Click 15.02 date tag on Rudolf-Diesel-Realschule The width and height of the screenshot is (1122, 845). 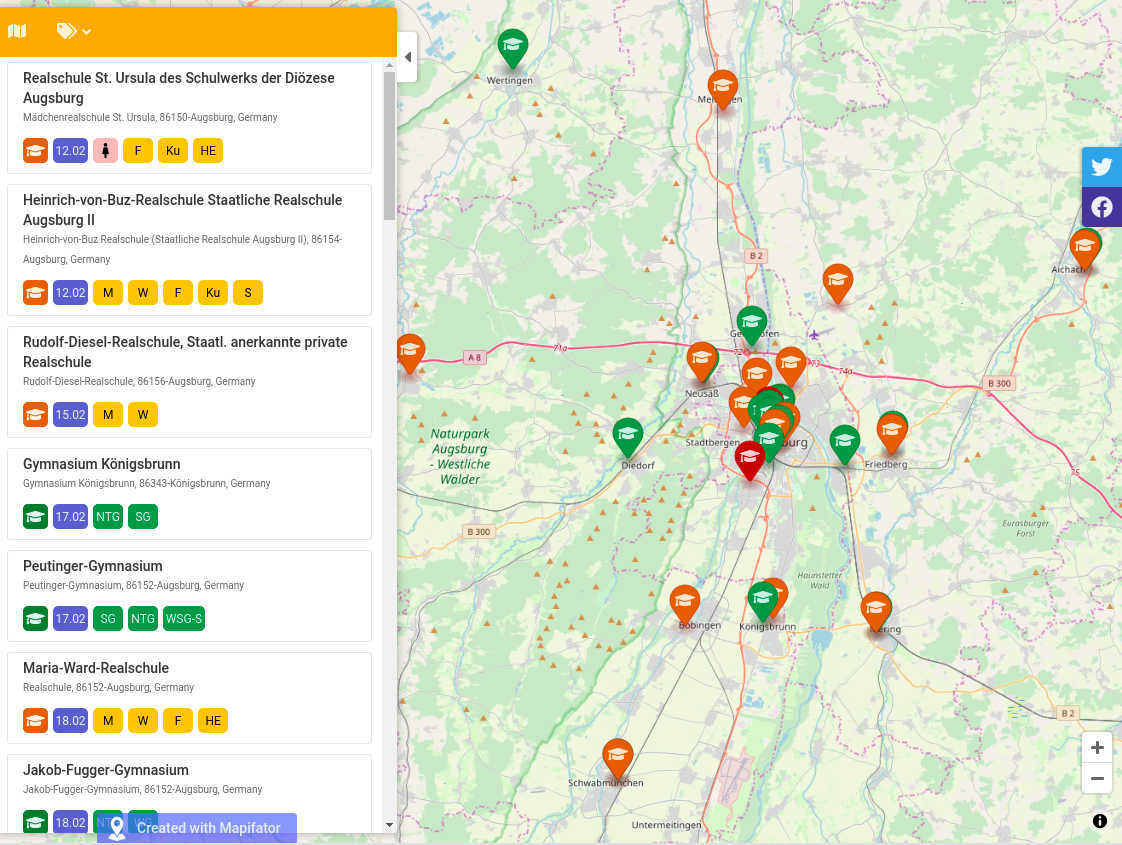click(x=71, y=415)
